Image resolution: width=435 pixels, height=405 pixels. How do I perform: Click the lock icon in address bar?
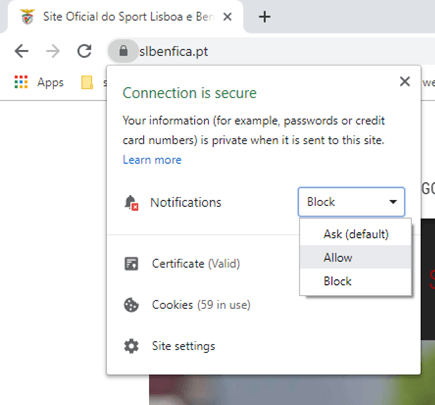pos(123,51)
